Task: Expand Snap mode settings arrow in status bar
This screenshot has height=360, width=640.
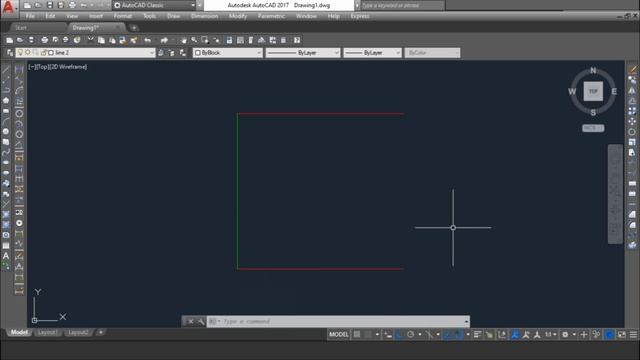Action: tap(377, 335)
